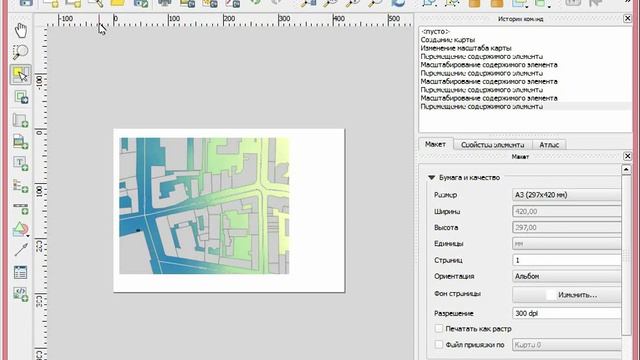The height and width of the screenshot is (360, 640).
Task: Choose the Add attribute table tool
Action: [20, 272]
